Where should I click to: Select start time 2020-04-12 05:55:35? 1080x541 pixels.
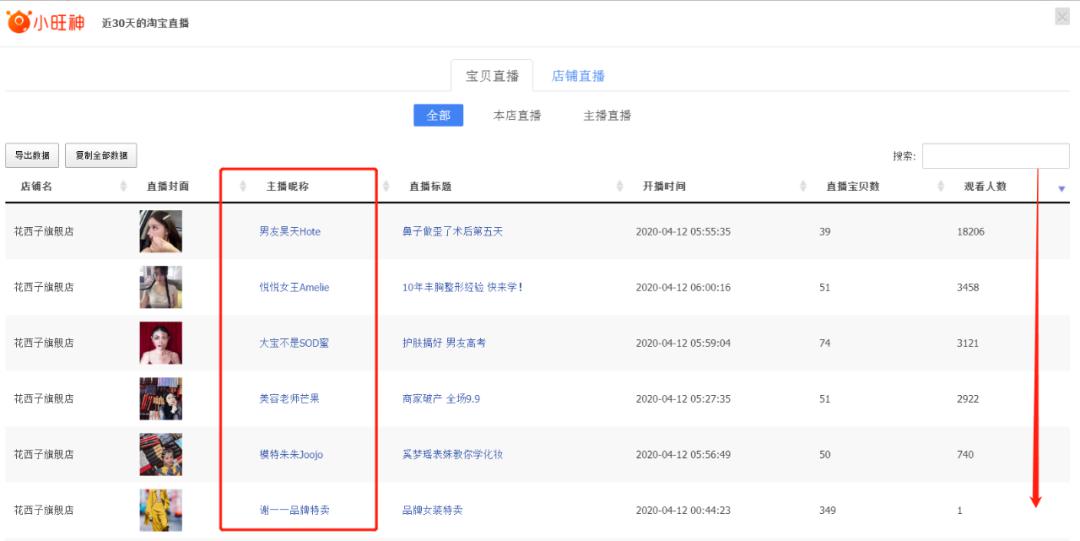tap(683, 232)
